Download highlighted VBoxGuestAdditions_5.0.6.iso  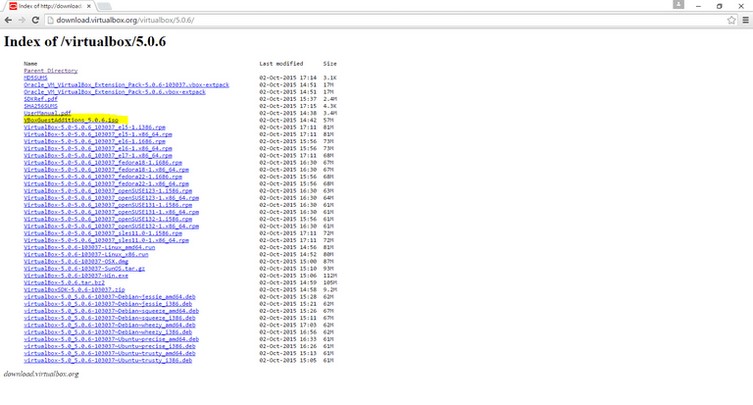tap(71, 120)
